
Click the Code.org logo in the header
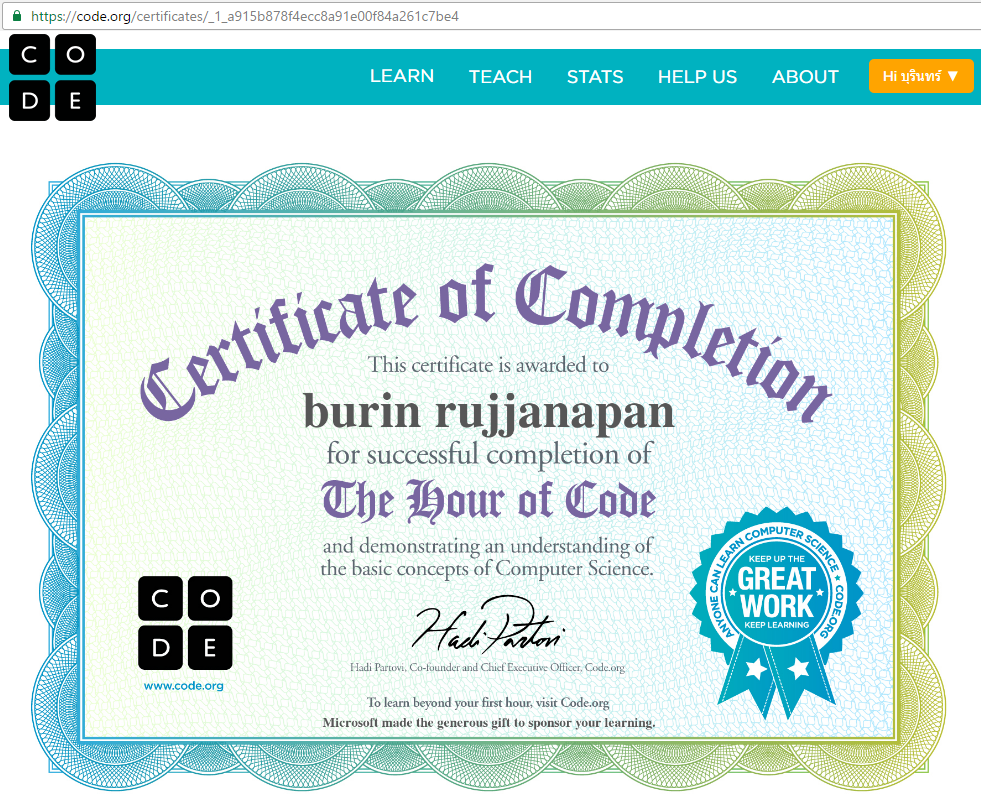pos(52,77)
